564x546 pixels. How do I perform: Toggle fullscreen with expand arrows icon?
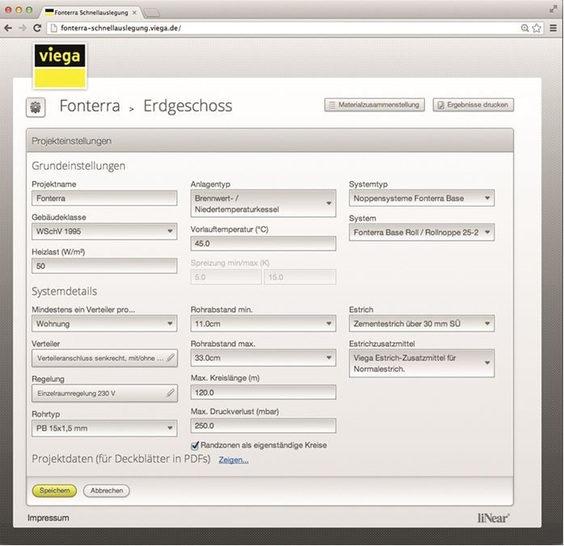(553, 9)
